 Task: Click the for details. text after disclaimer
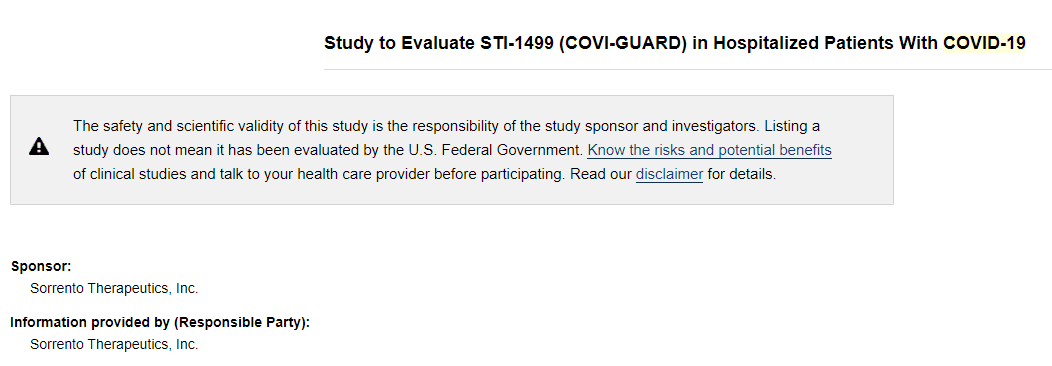pos(741,175)
